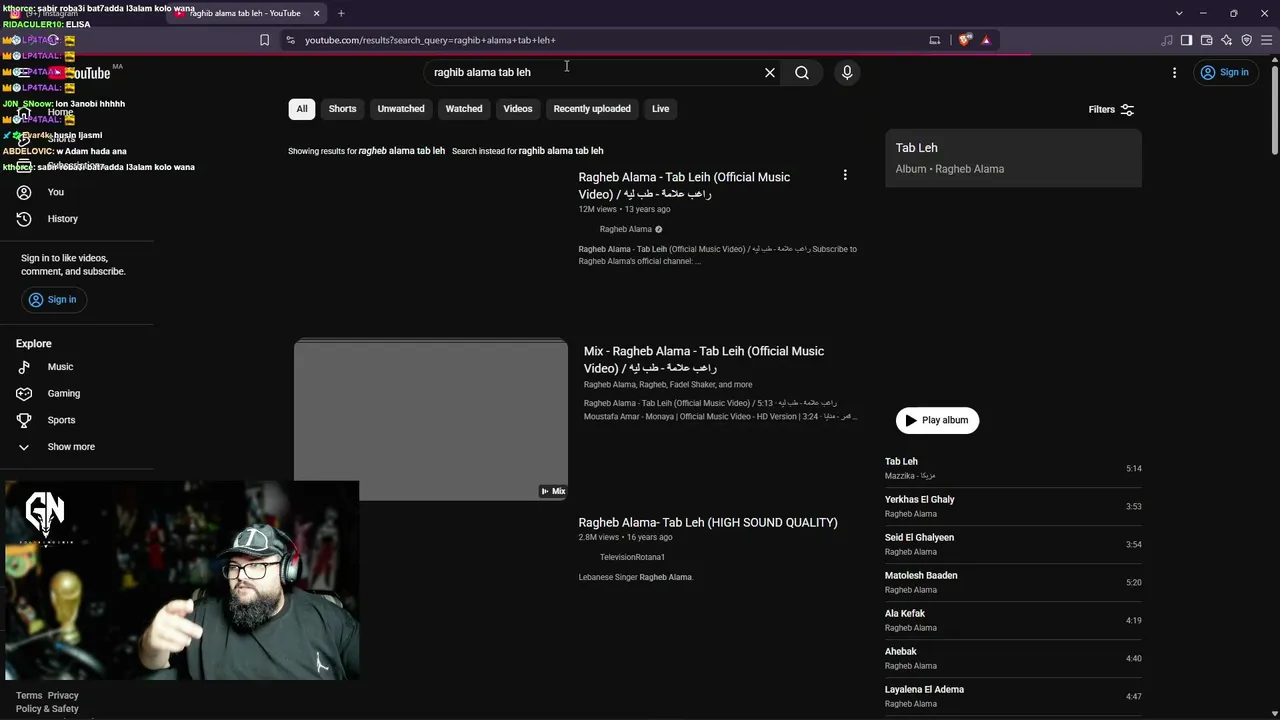The width and height of the screenshot is (1280, 720).
Task: Open Privacy footer link
Action: (63, 695)
